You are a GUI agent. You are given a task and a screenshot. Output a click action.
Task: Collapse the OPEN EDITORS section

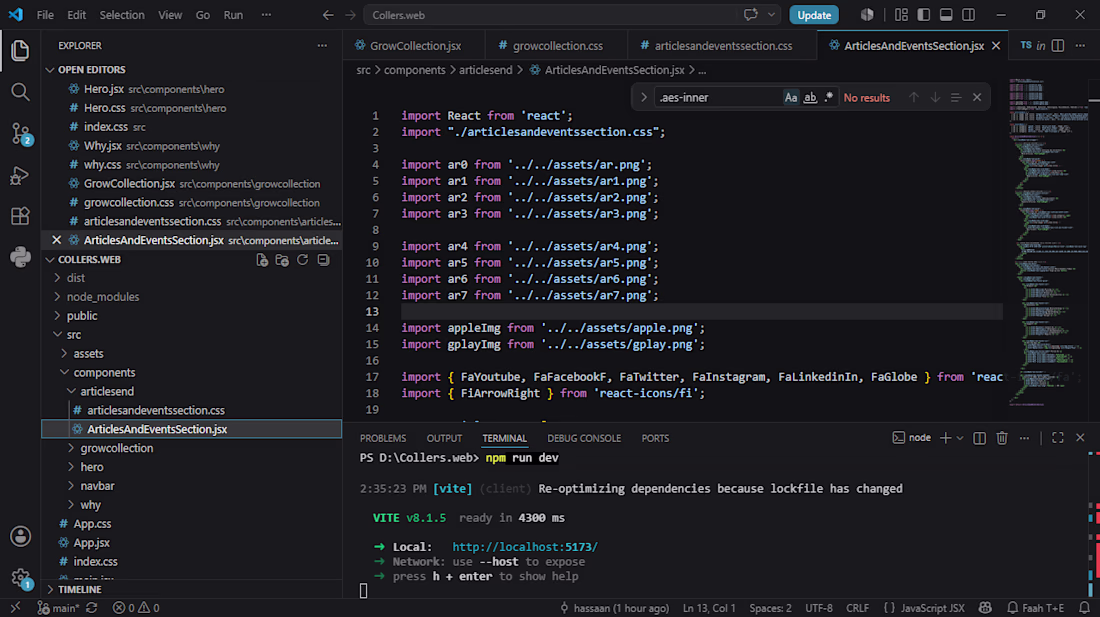(x=50, y=70)
